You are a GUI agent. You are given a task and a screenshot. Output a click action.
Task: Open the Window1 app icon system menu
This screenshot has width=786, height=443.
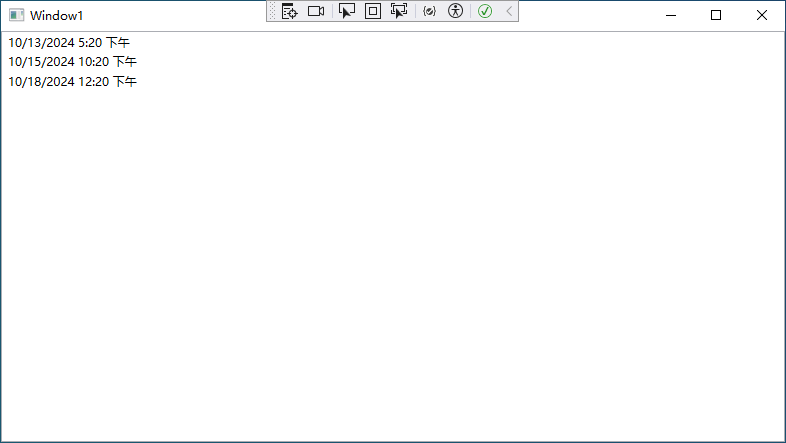[16, 15]
